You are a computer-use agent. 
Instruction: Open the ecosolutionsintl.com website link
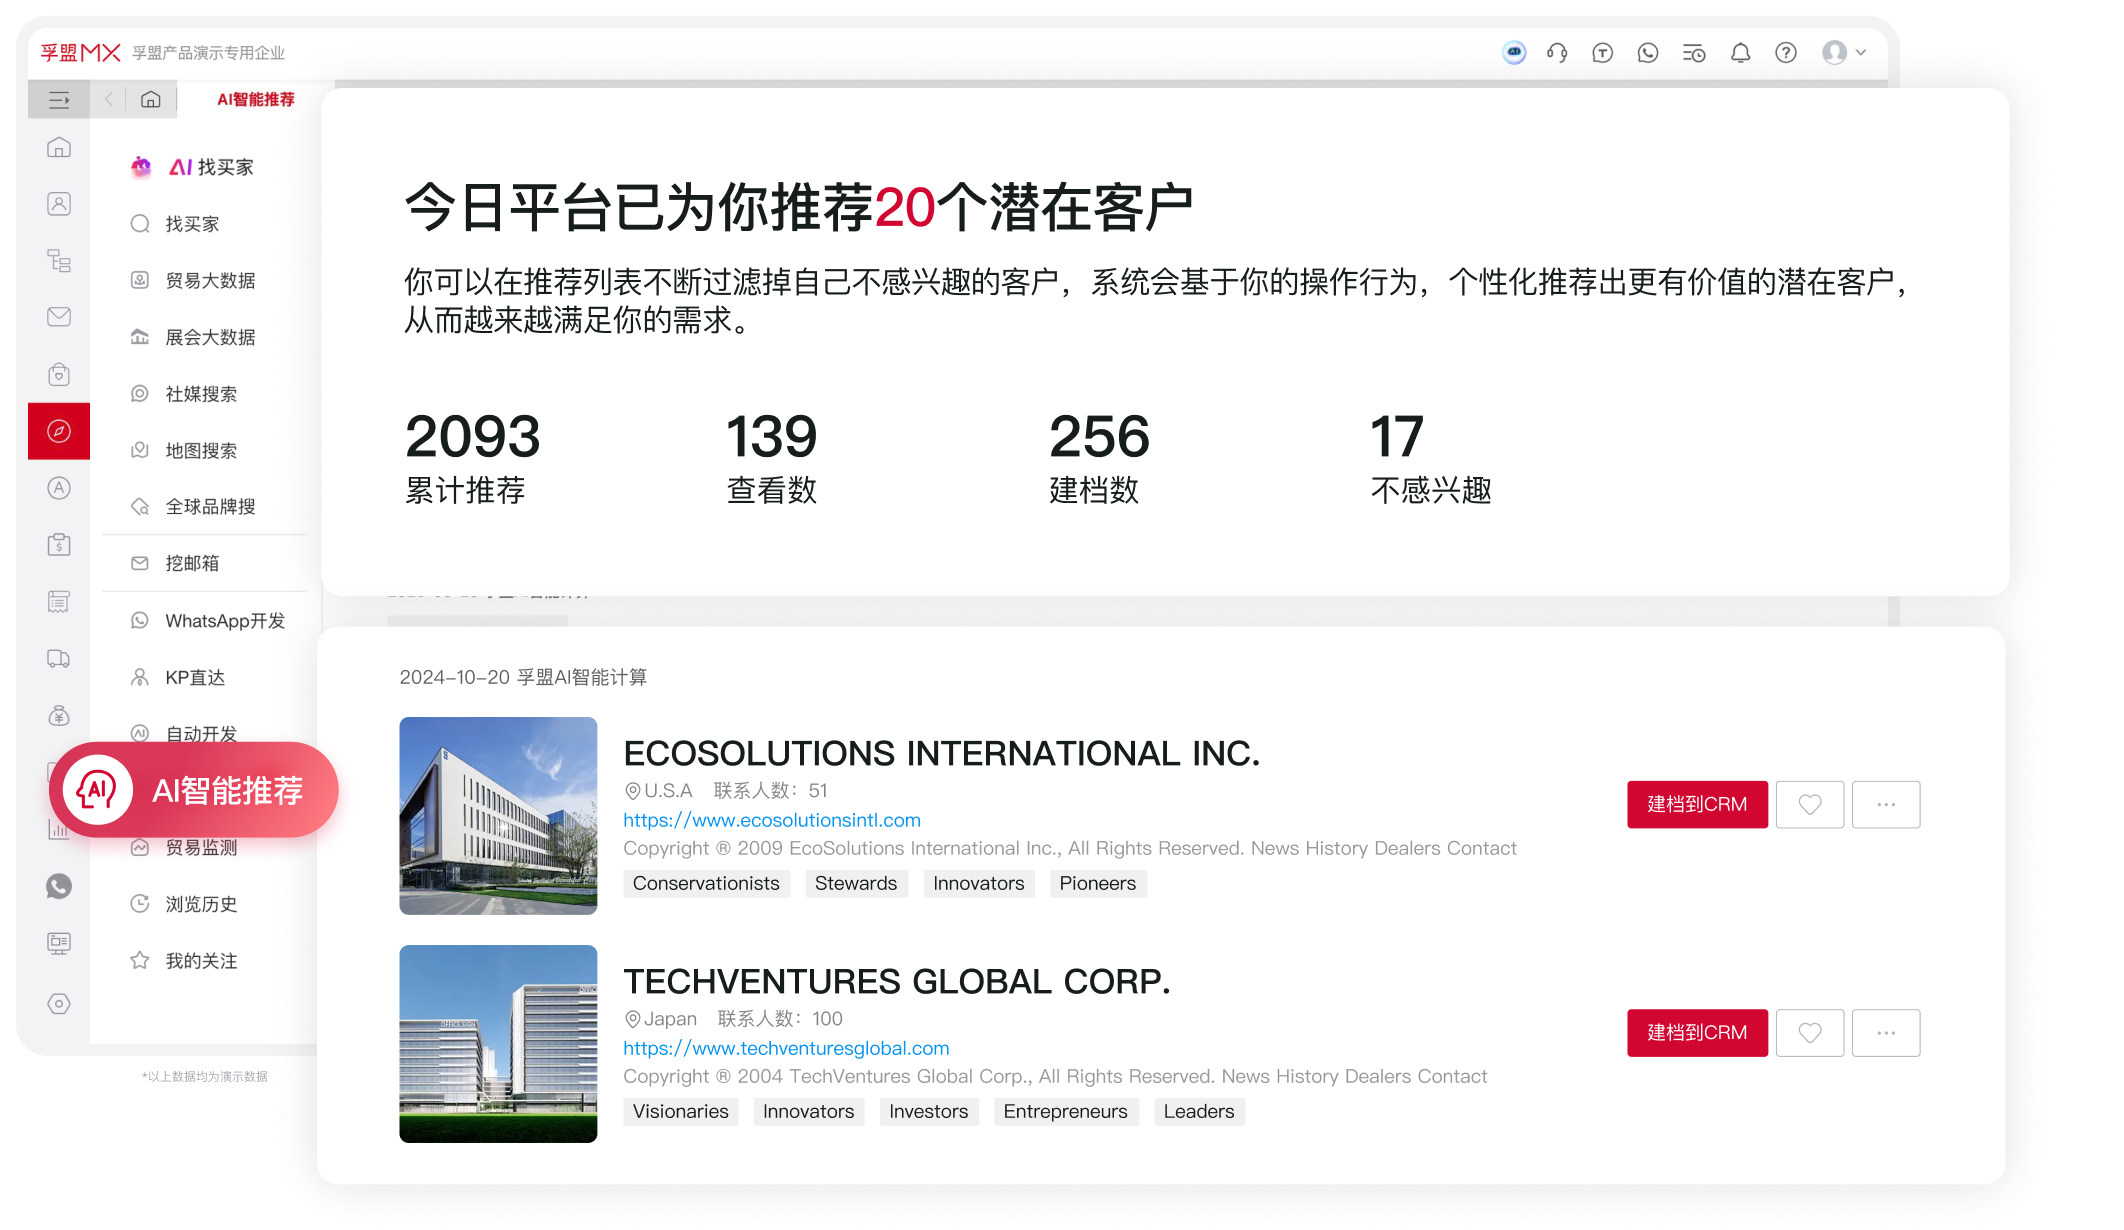(x=771, y=820)
